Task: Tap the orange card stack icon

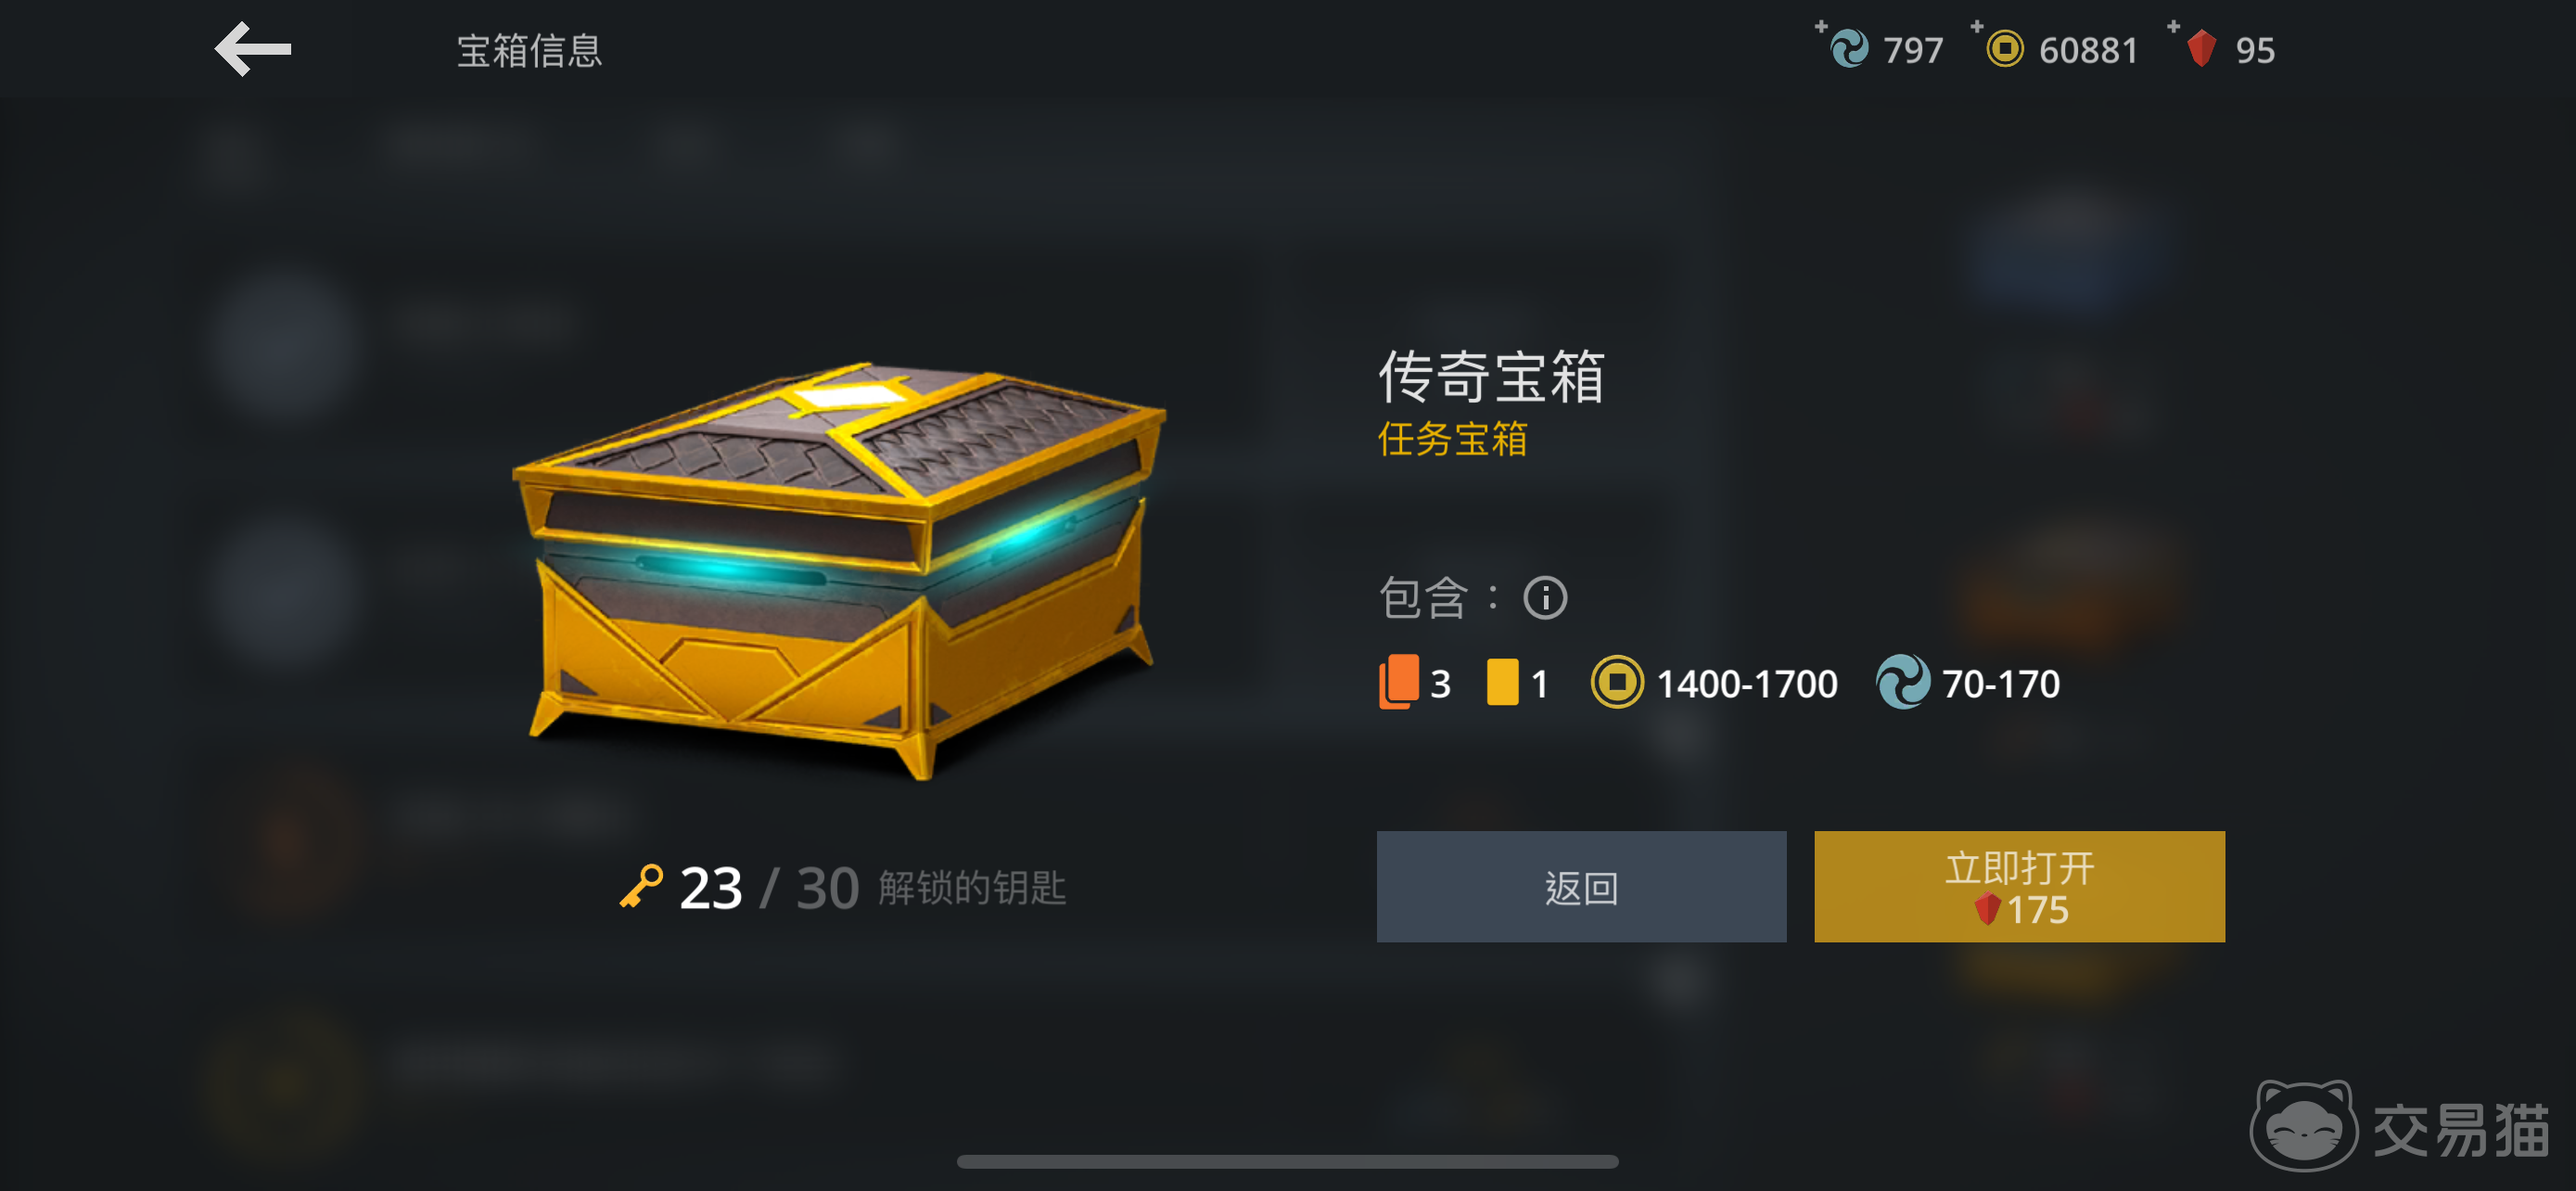Action: (1399, 682)
